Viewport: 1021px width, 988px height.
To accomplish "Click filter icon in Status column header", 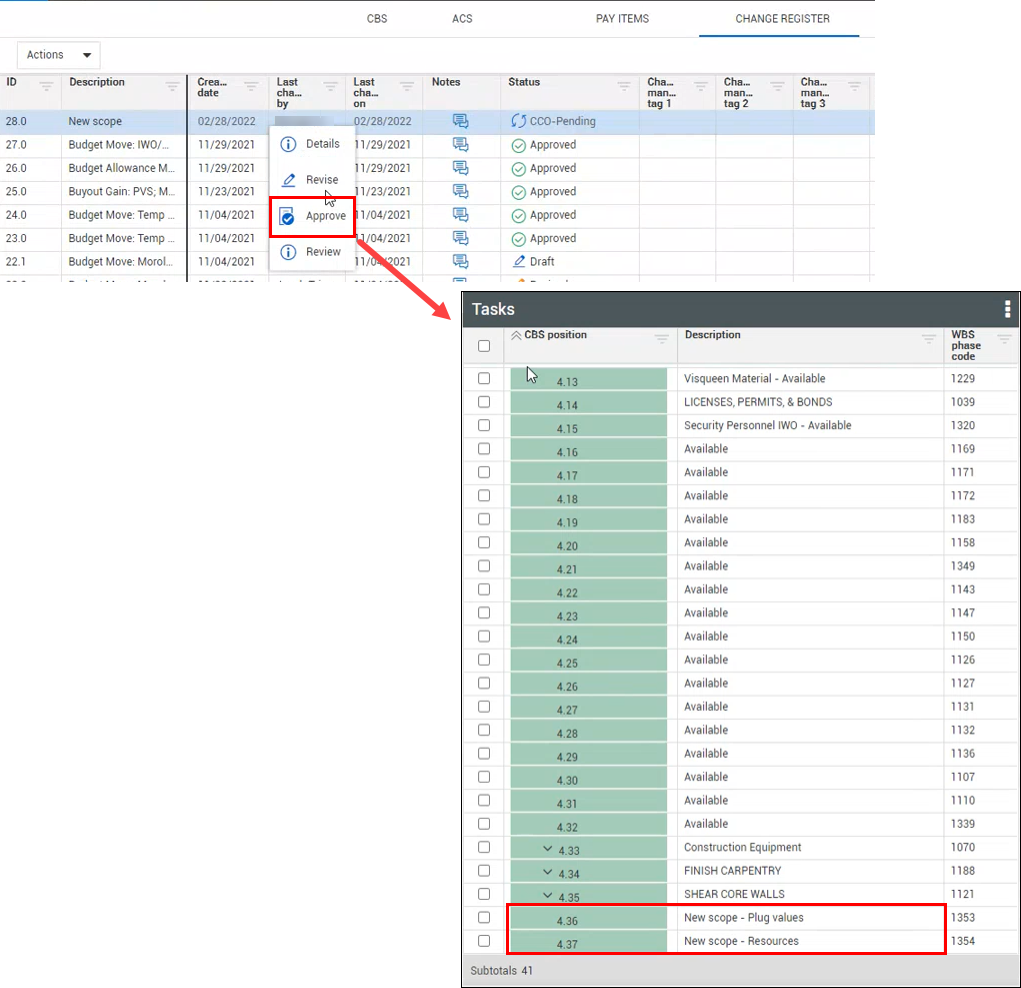I will coord(624,87).
